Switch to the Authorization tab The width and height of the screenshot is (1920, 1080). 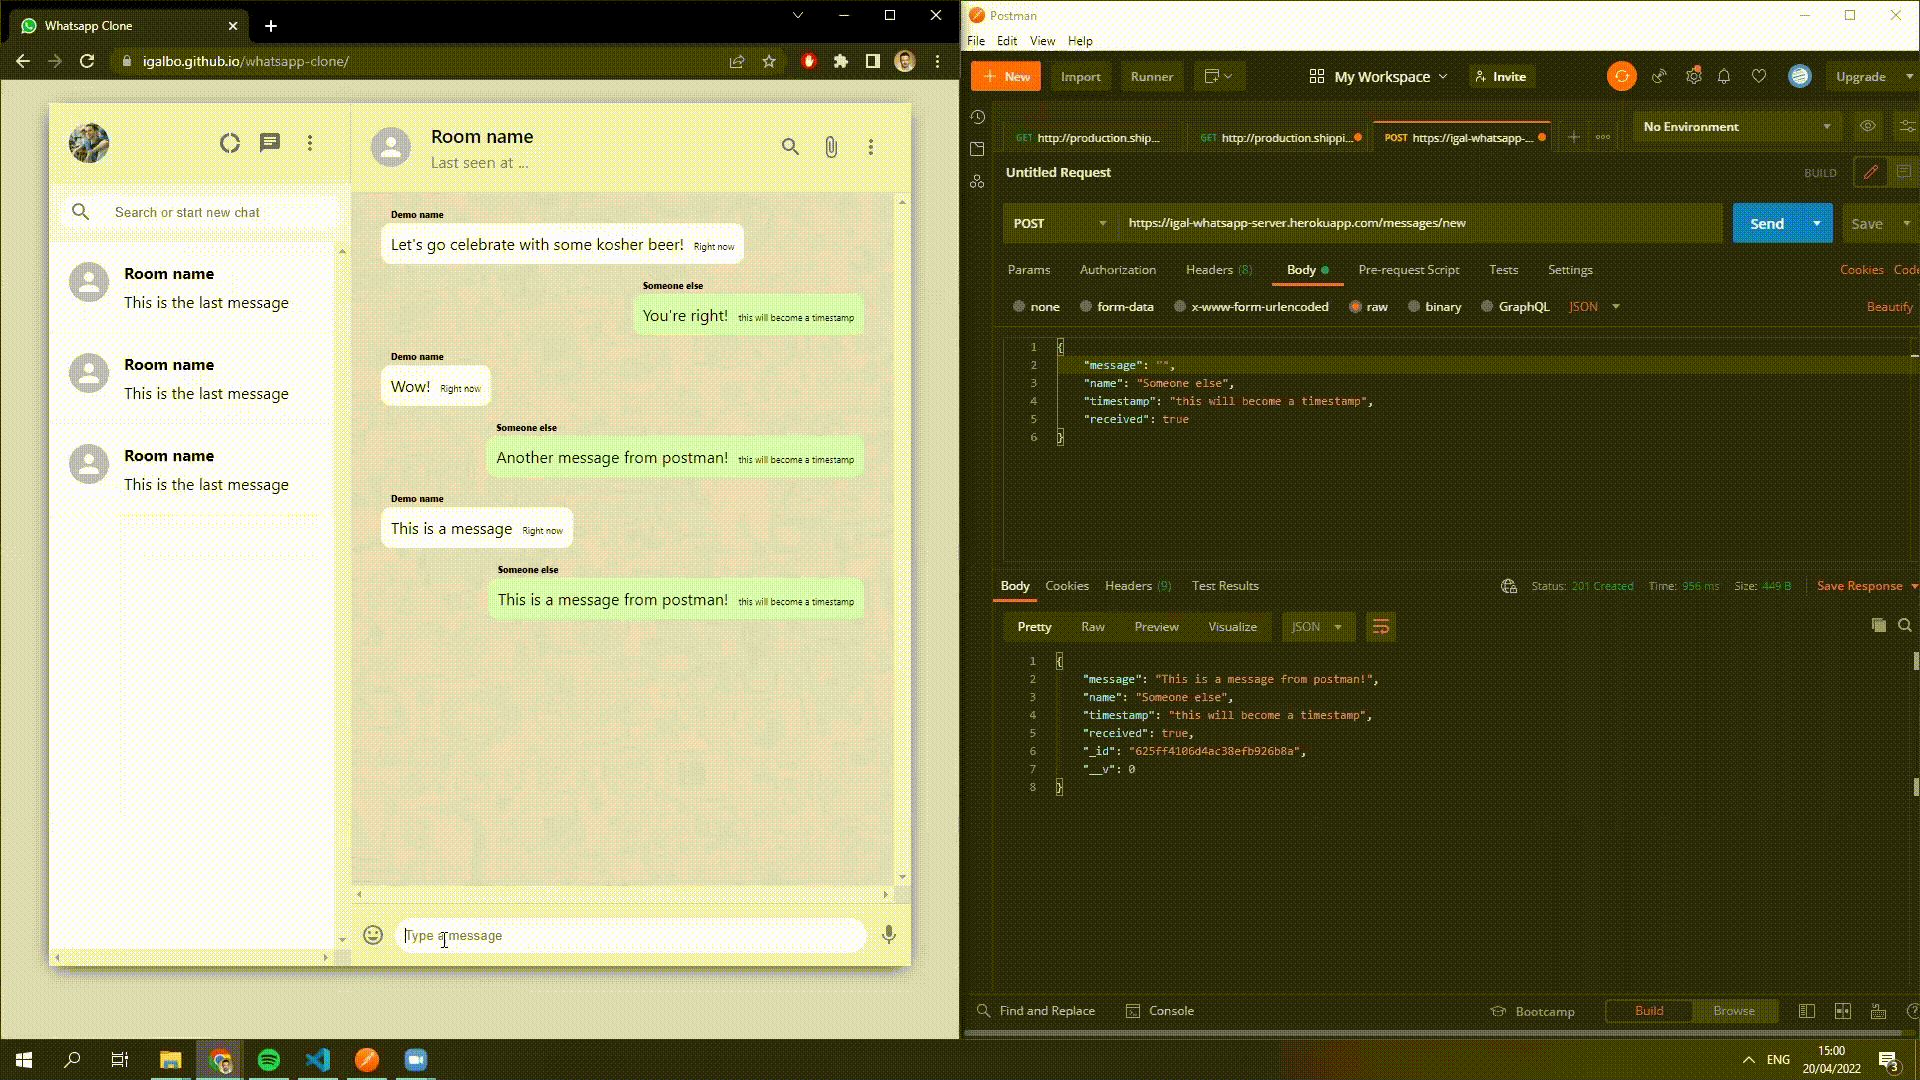(1117, 270)
